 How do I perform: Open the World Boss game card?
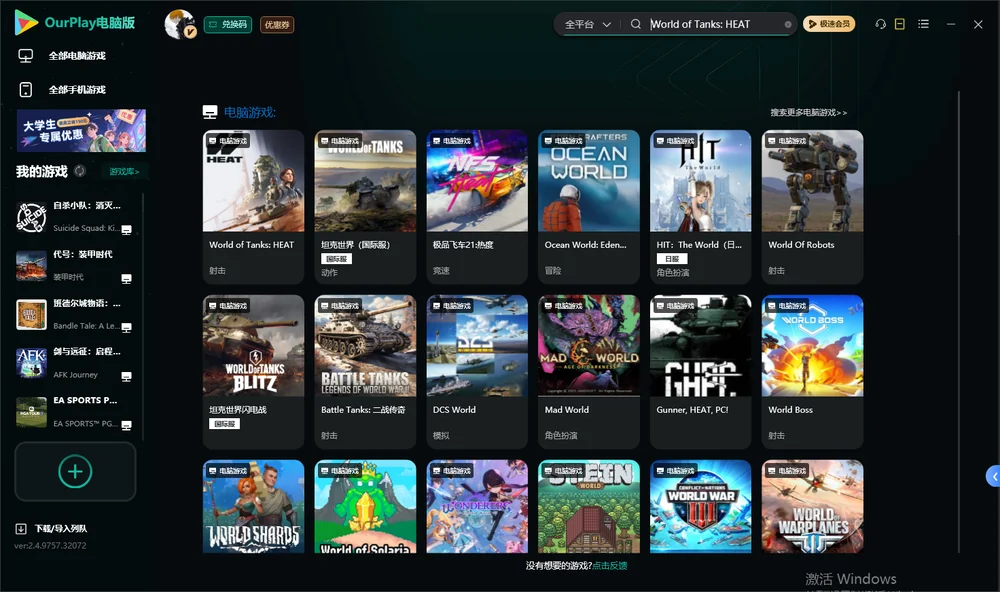[x=812, y=372]
